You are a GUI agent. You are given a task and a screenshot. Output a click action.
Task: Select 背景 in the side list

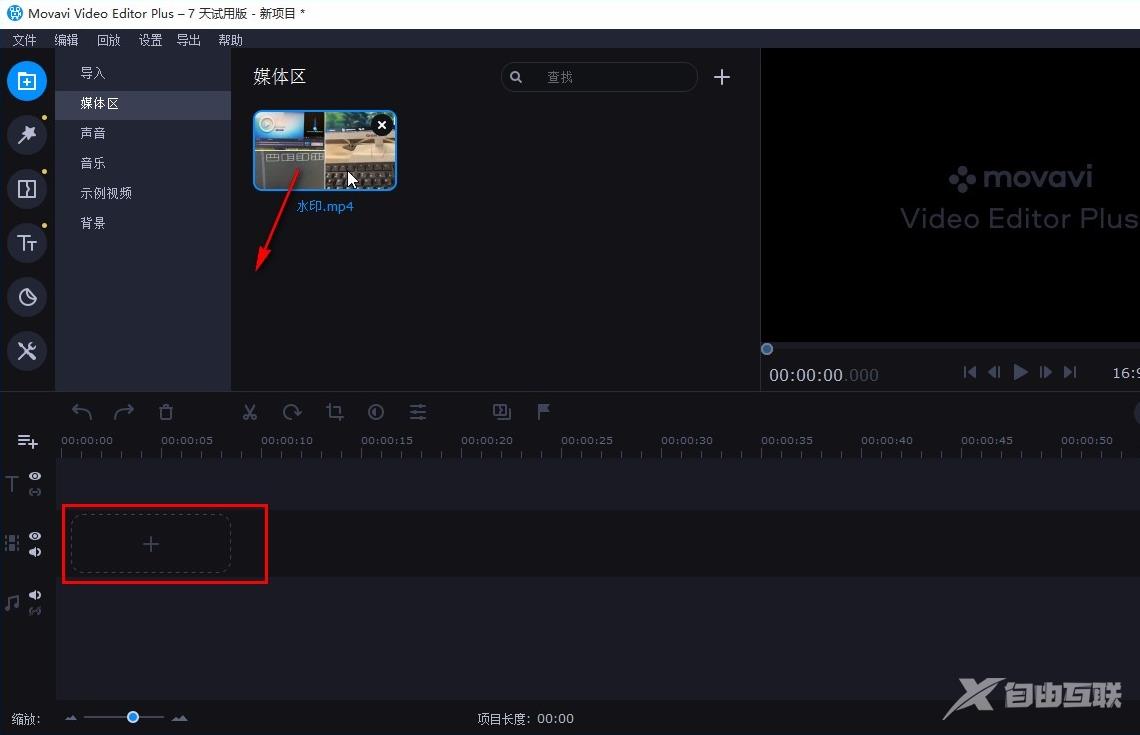143,223
